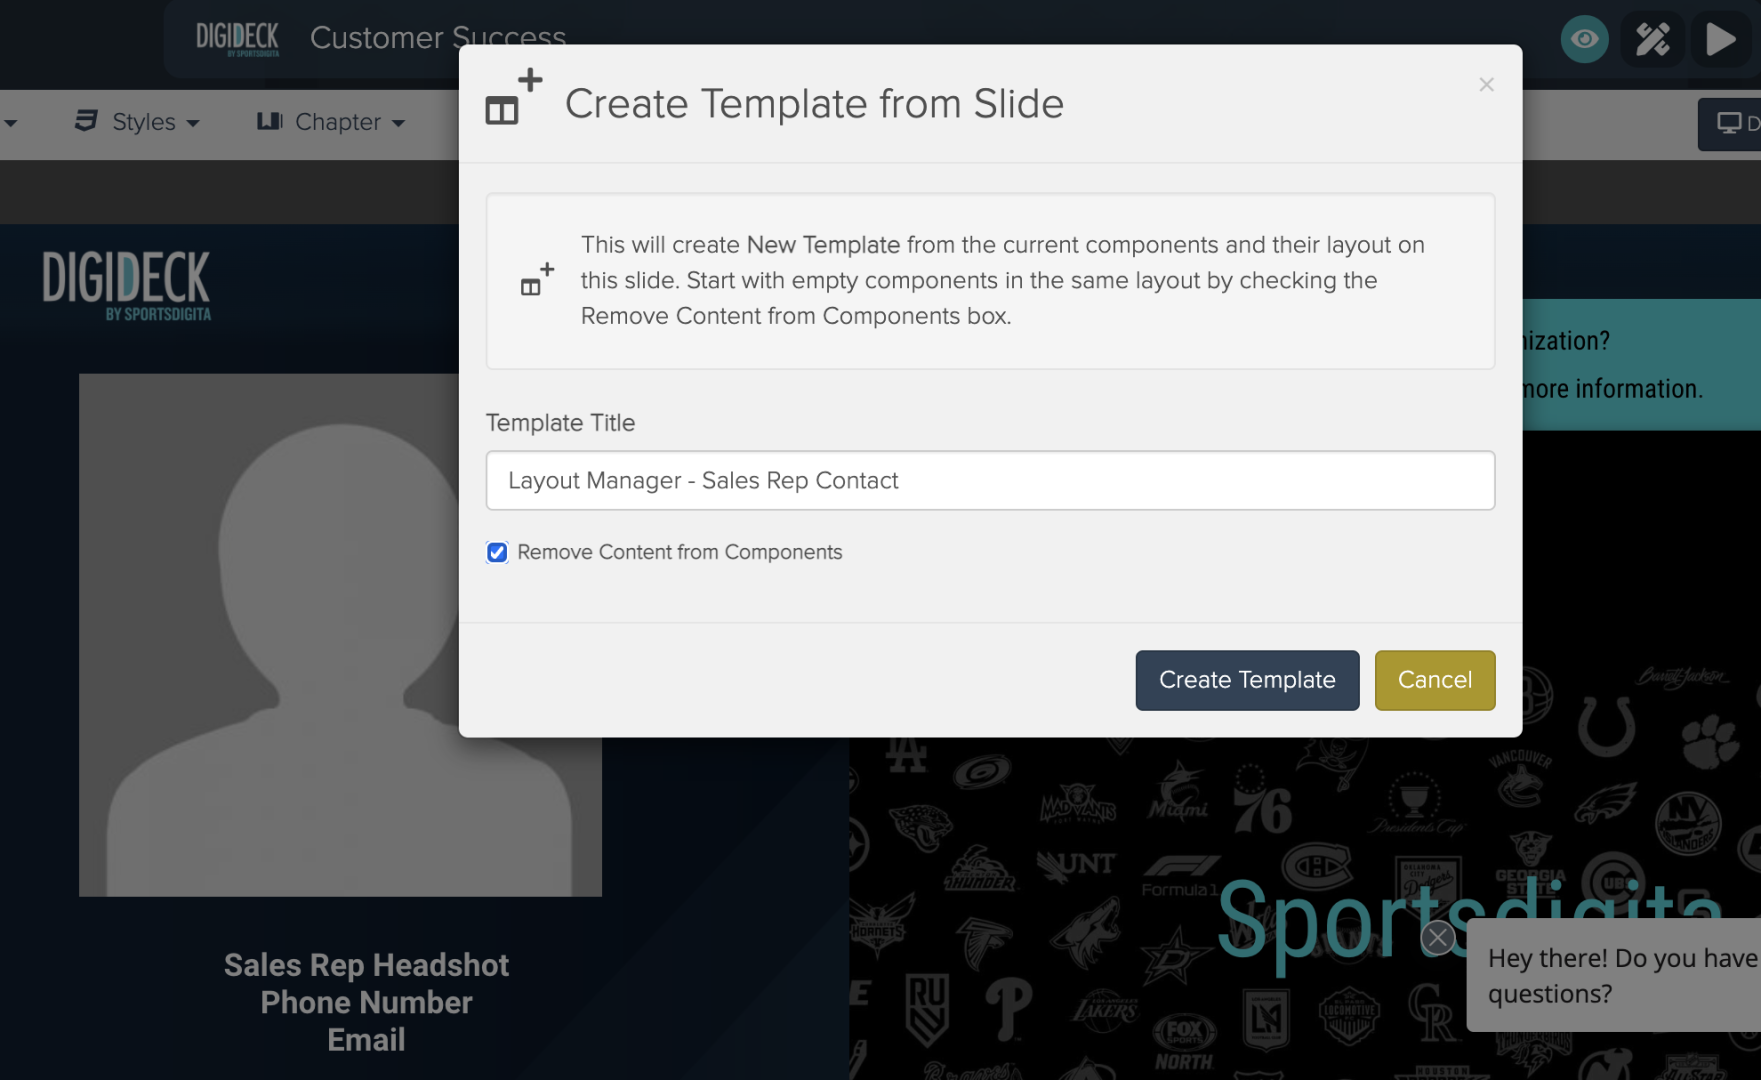Image resolution: width=1761 pixels, height=1080 pixels.
Task: Open the cut-off dropdown caret left of Styles
Action: click(10, 123)
